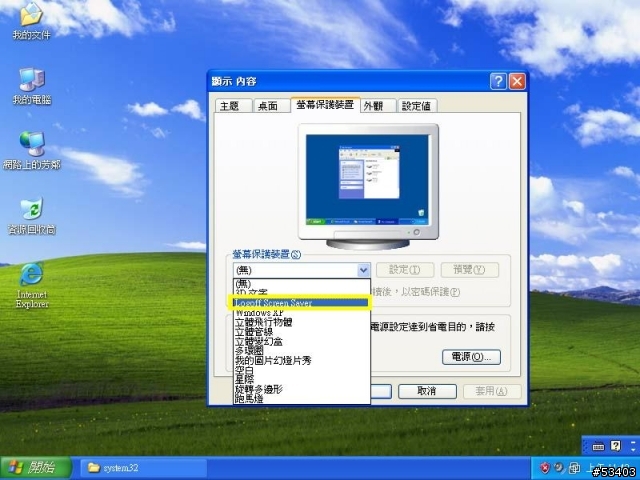Viewport: 640px width, 480px height.
Task: Choose 跑馬燈 screen saver option
Action: 302,399
